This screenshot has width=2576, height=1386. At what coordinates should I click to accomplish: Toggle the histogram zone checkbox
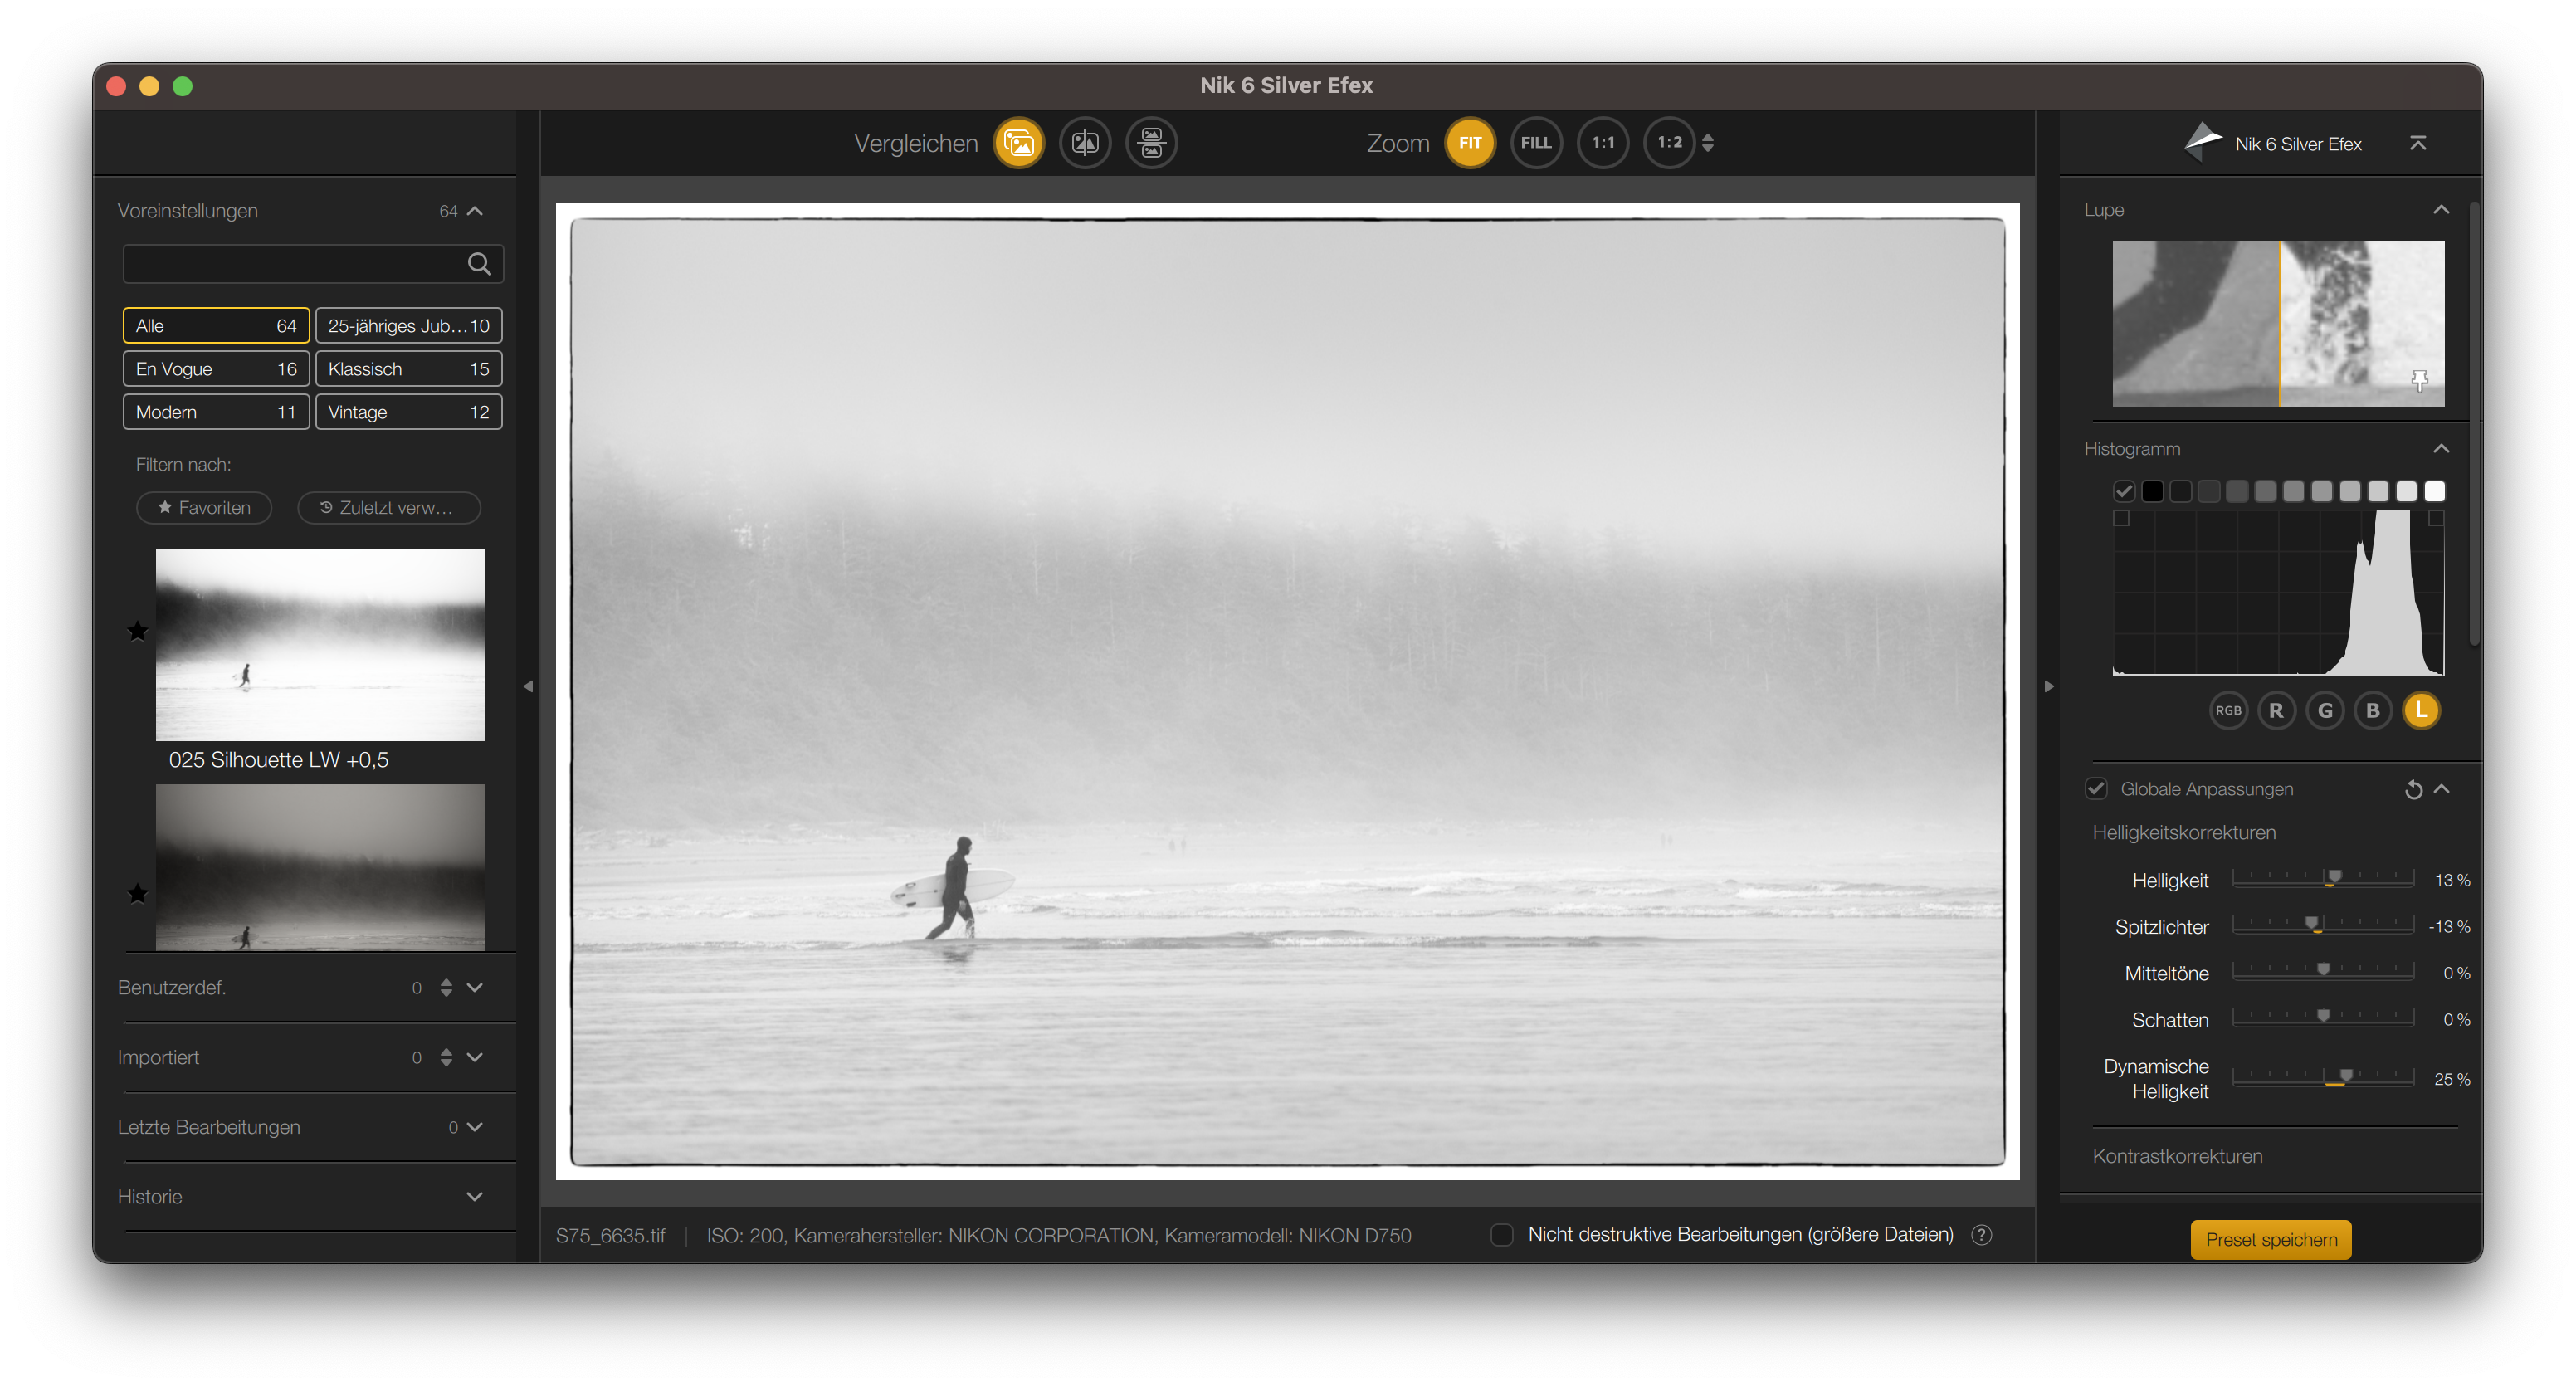pos(2124,491)
